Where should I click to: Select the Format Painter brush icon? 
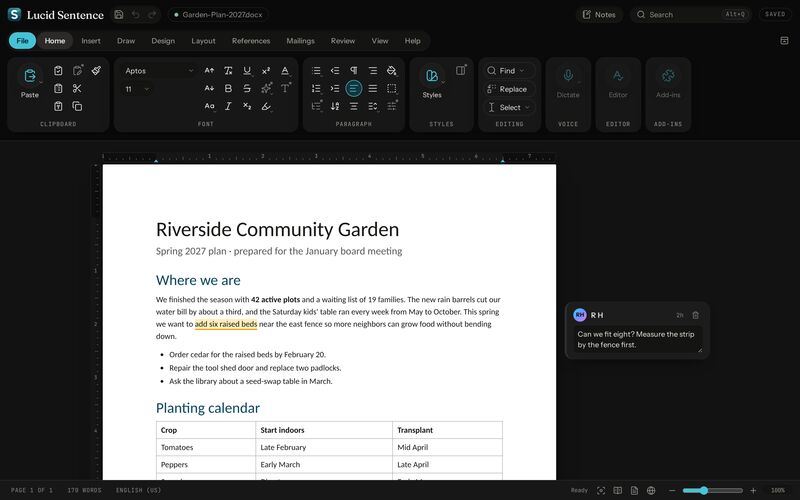click(96, 70)
